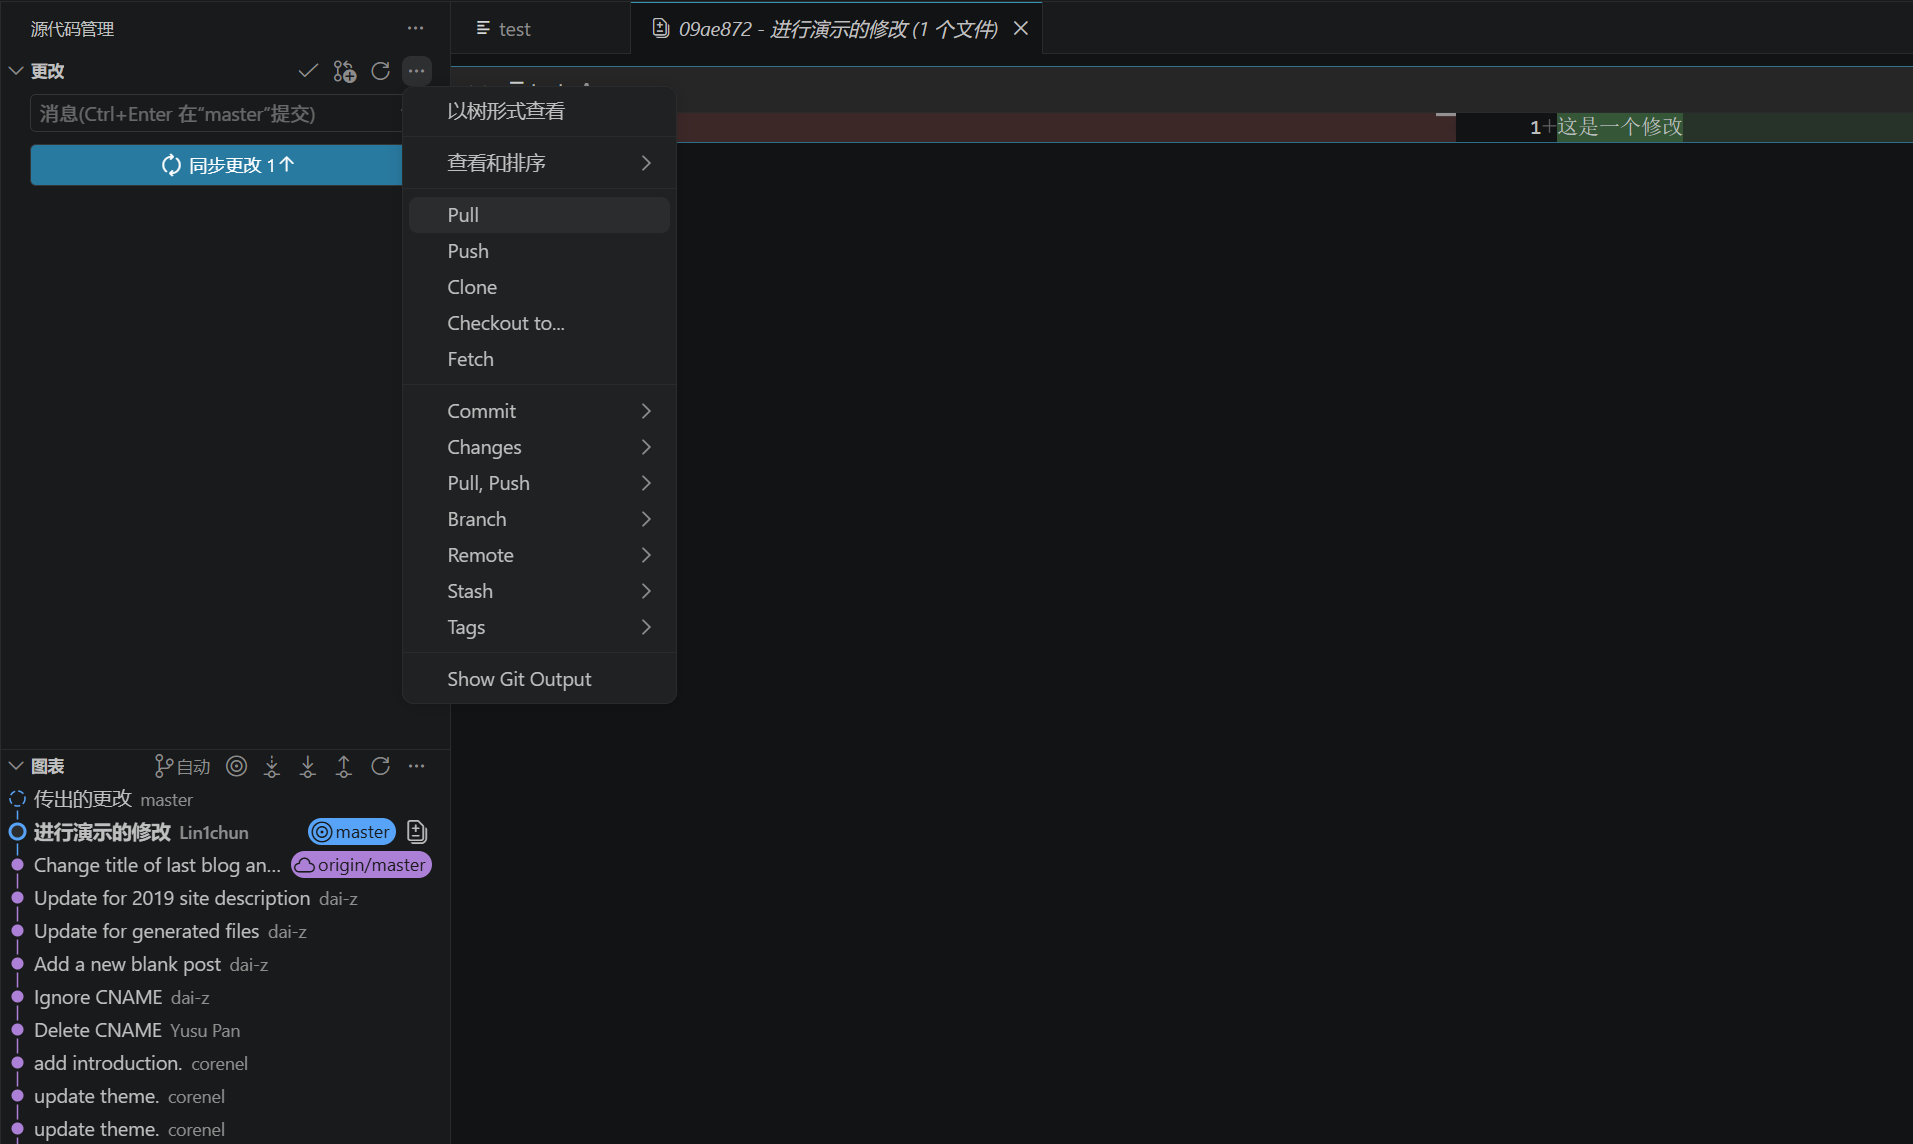
Task: Expand the Tags submenu
Action: [539, 627]
